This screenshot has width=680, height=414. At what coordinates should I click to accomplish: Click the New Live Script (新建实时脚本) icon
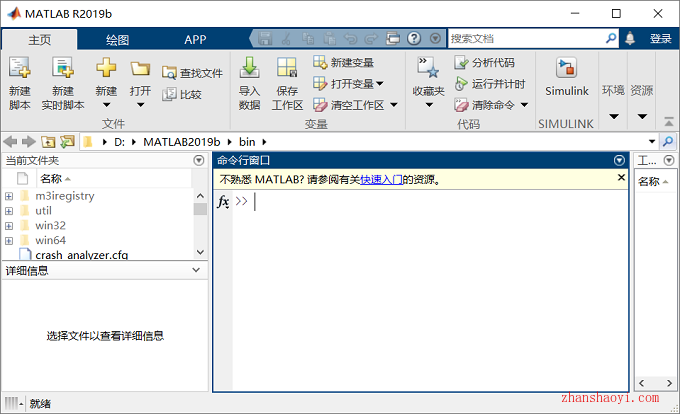tap(63, 68)
